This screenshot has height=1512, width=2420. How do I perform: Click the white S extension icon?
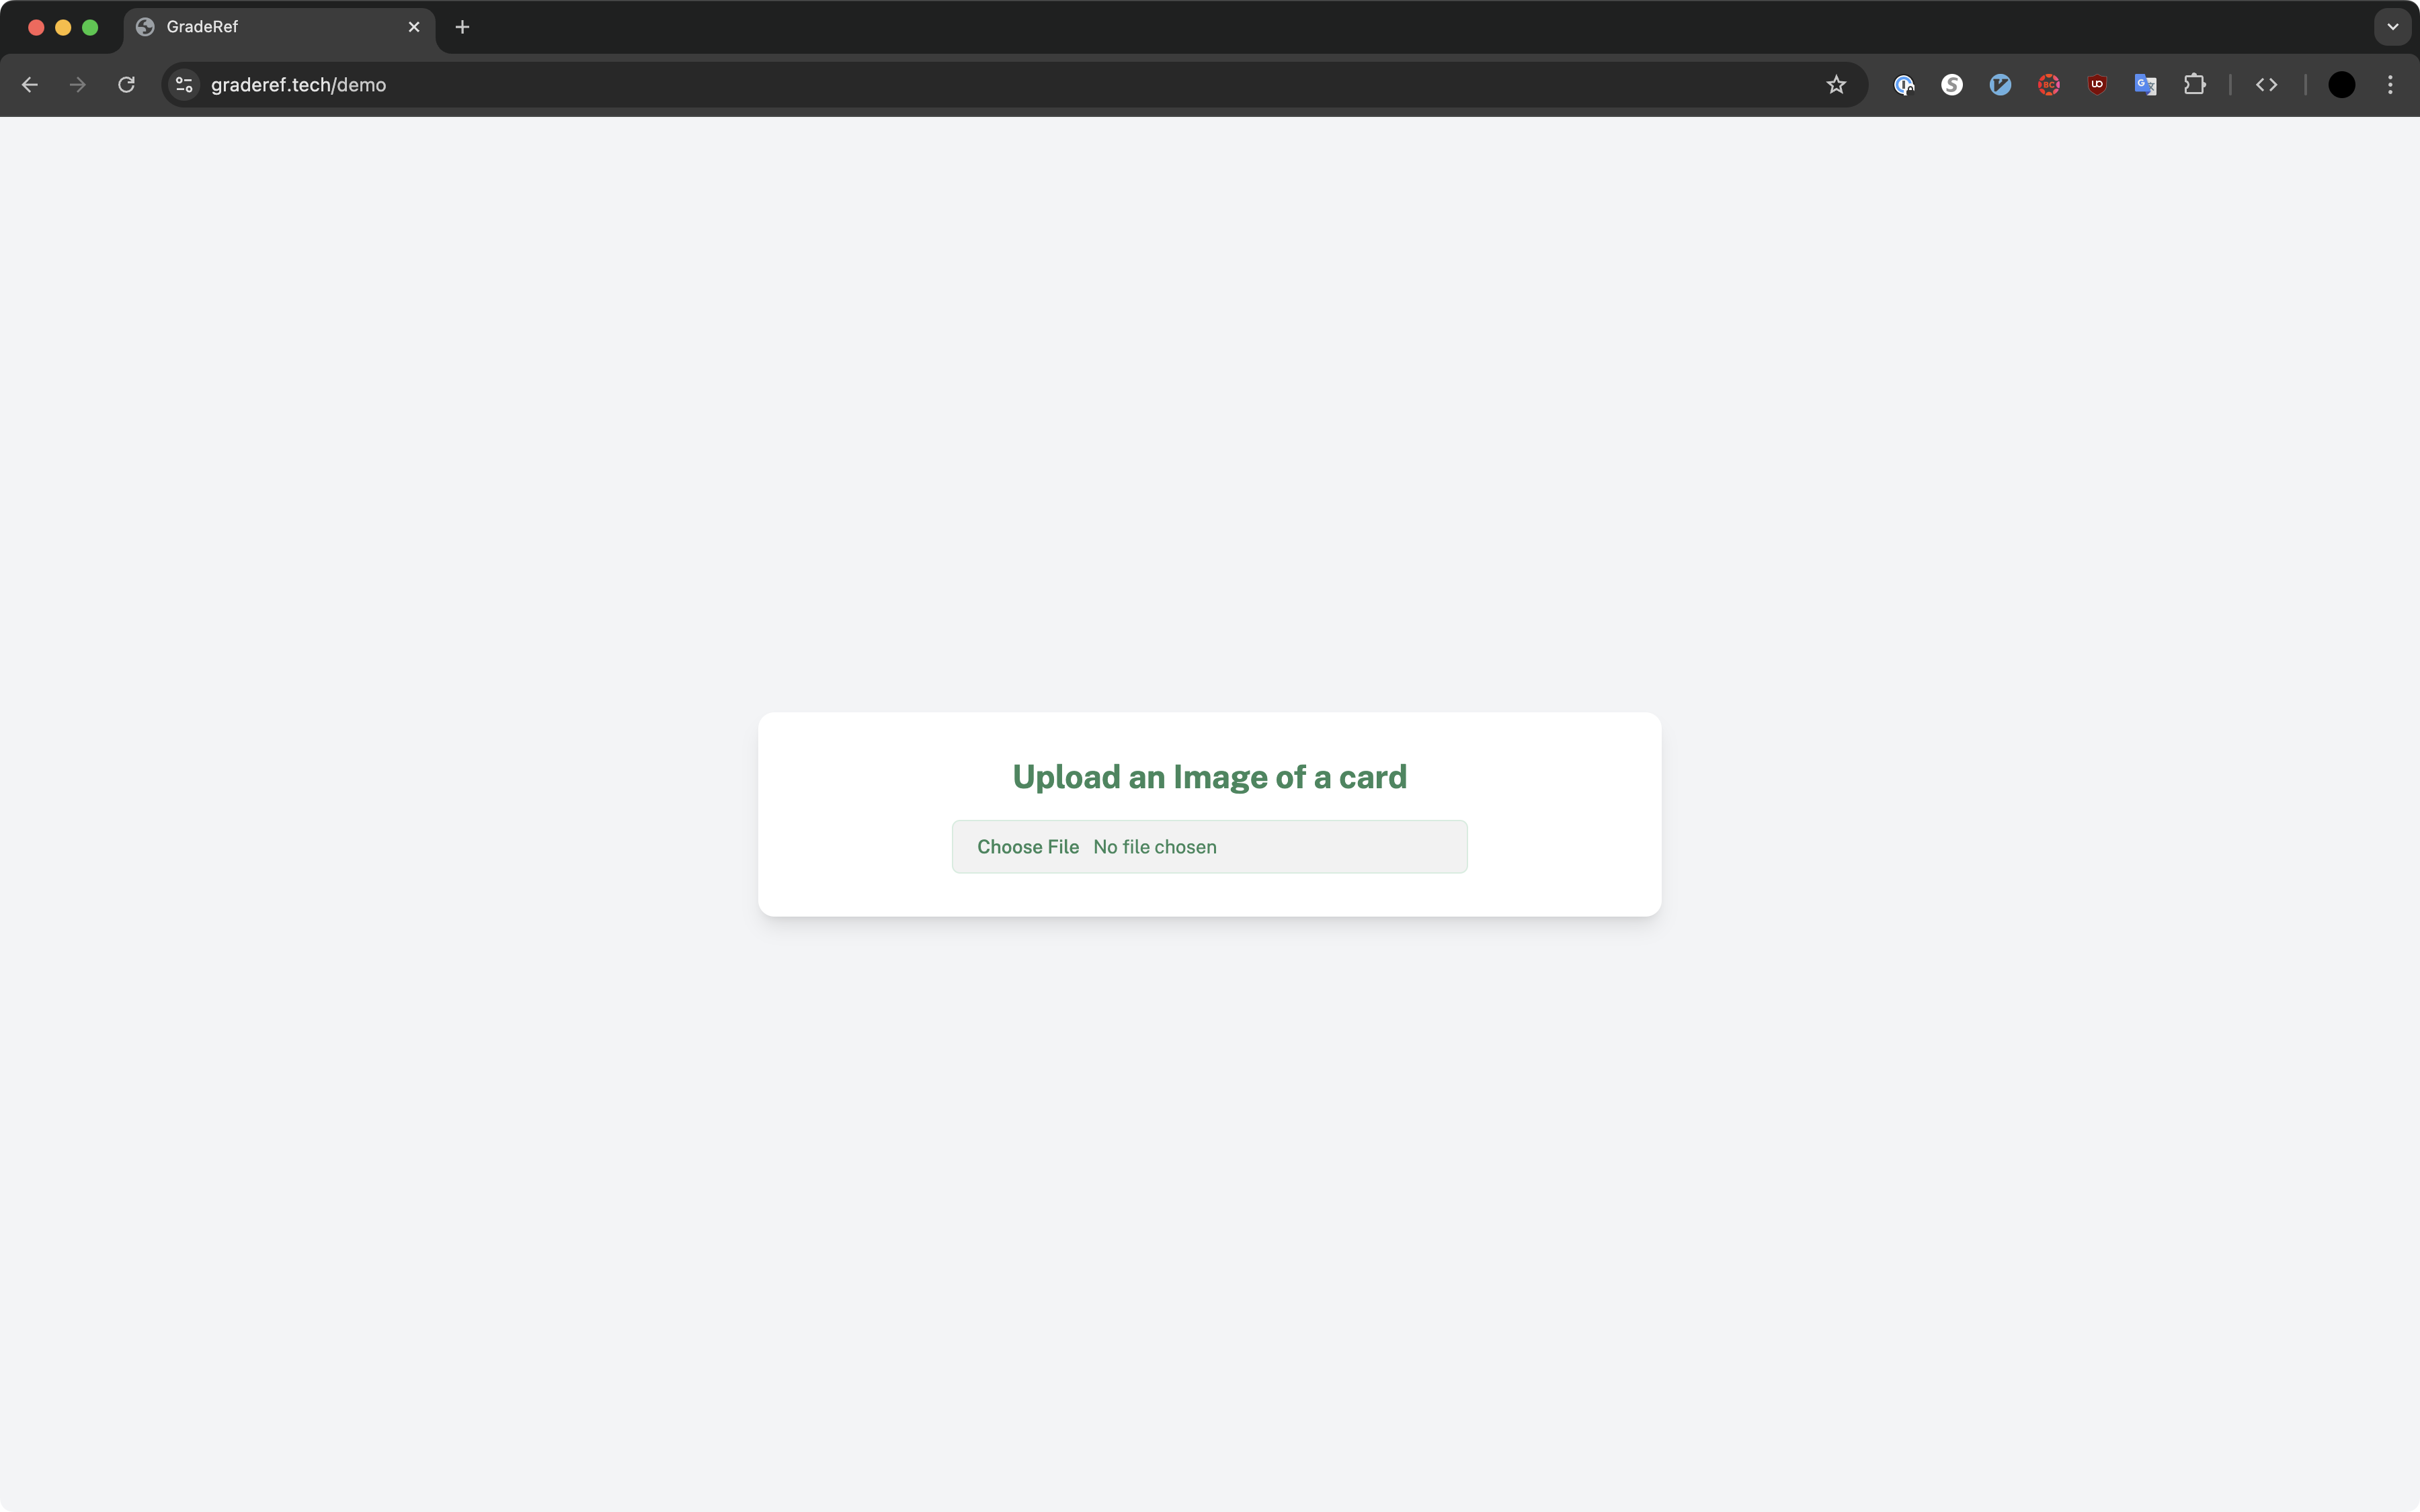pyautogui.click(x=1952, y=85)
